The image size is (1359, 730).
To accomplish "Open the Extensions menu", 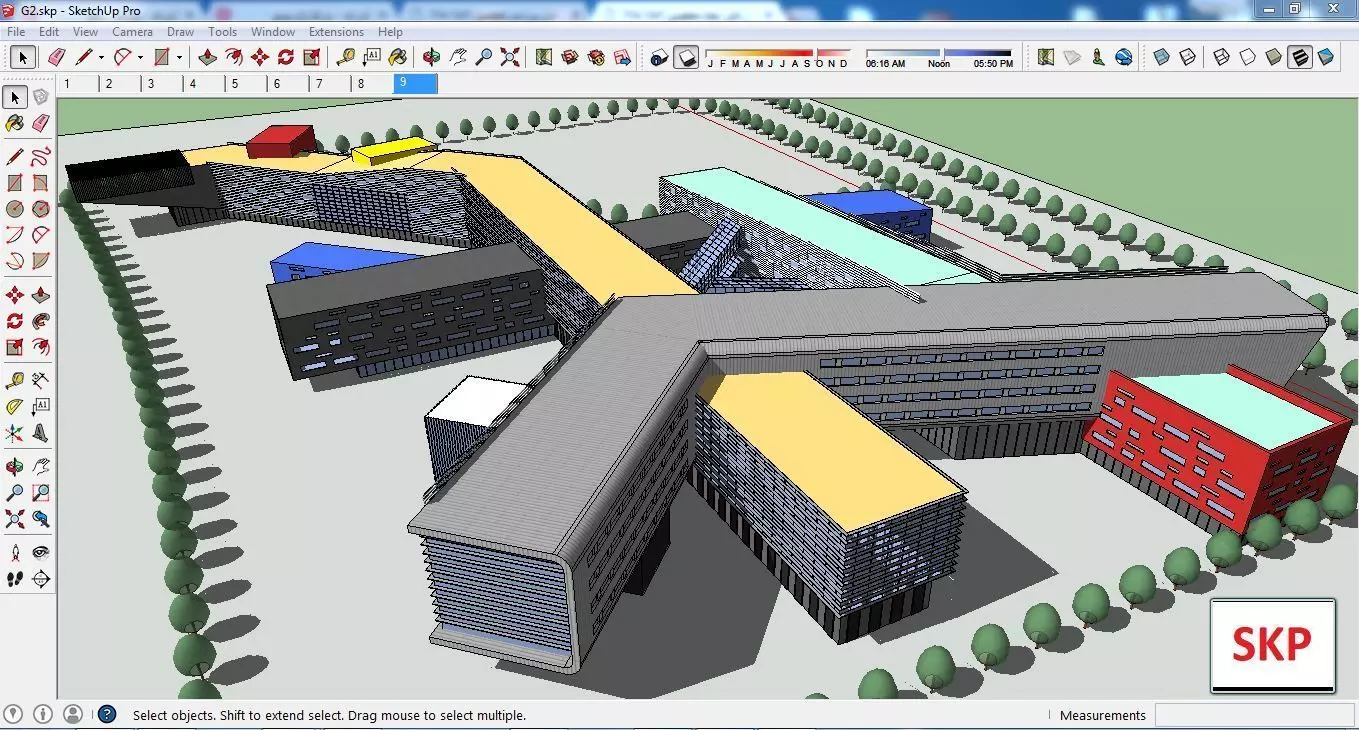I will [336, 32].
